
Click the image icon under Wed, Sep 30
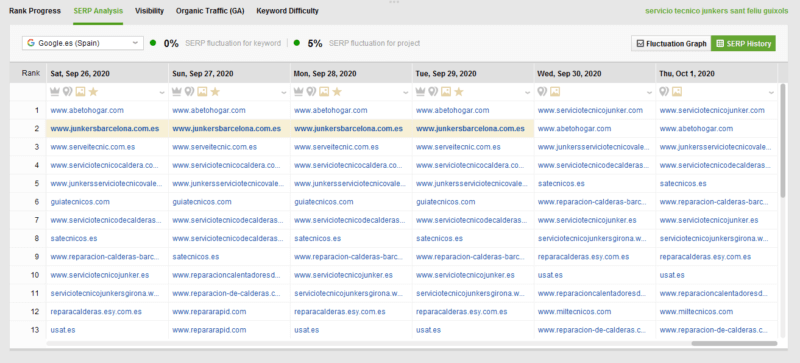(x=555, y=92)
